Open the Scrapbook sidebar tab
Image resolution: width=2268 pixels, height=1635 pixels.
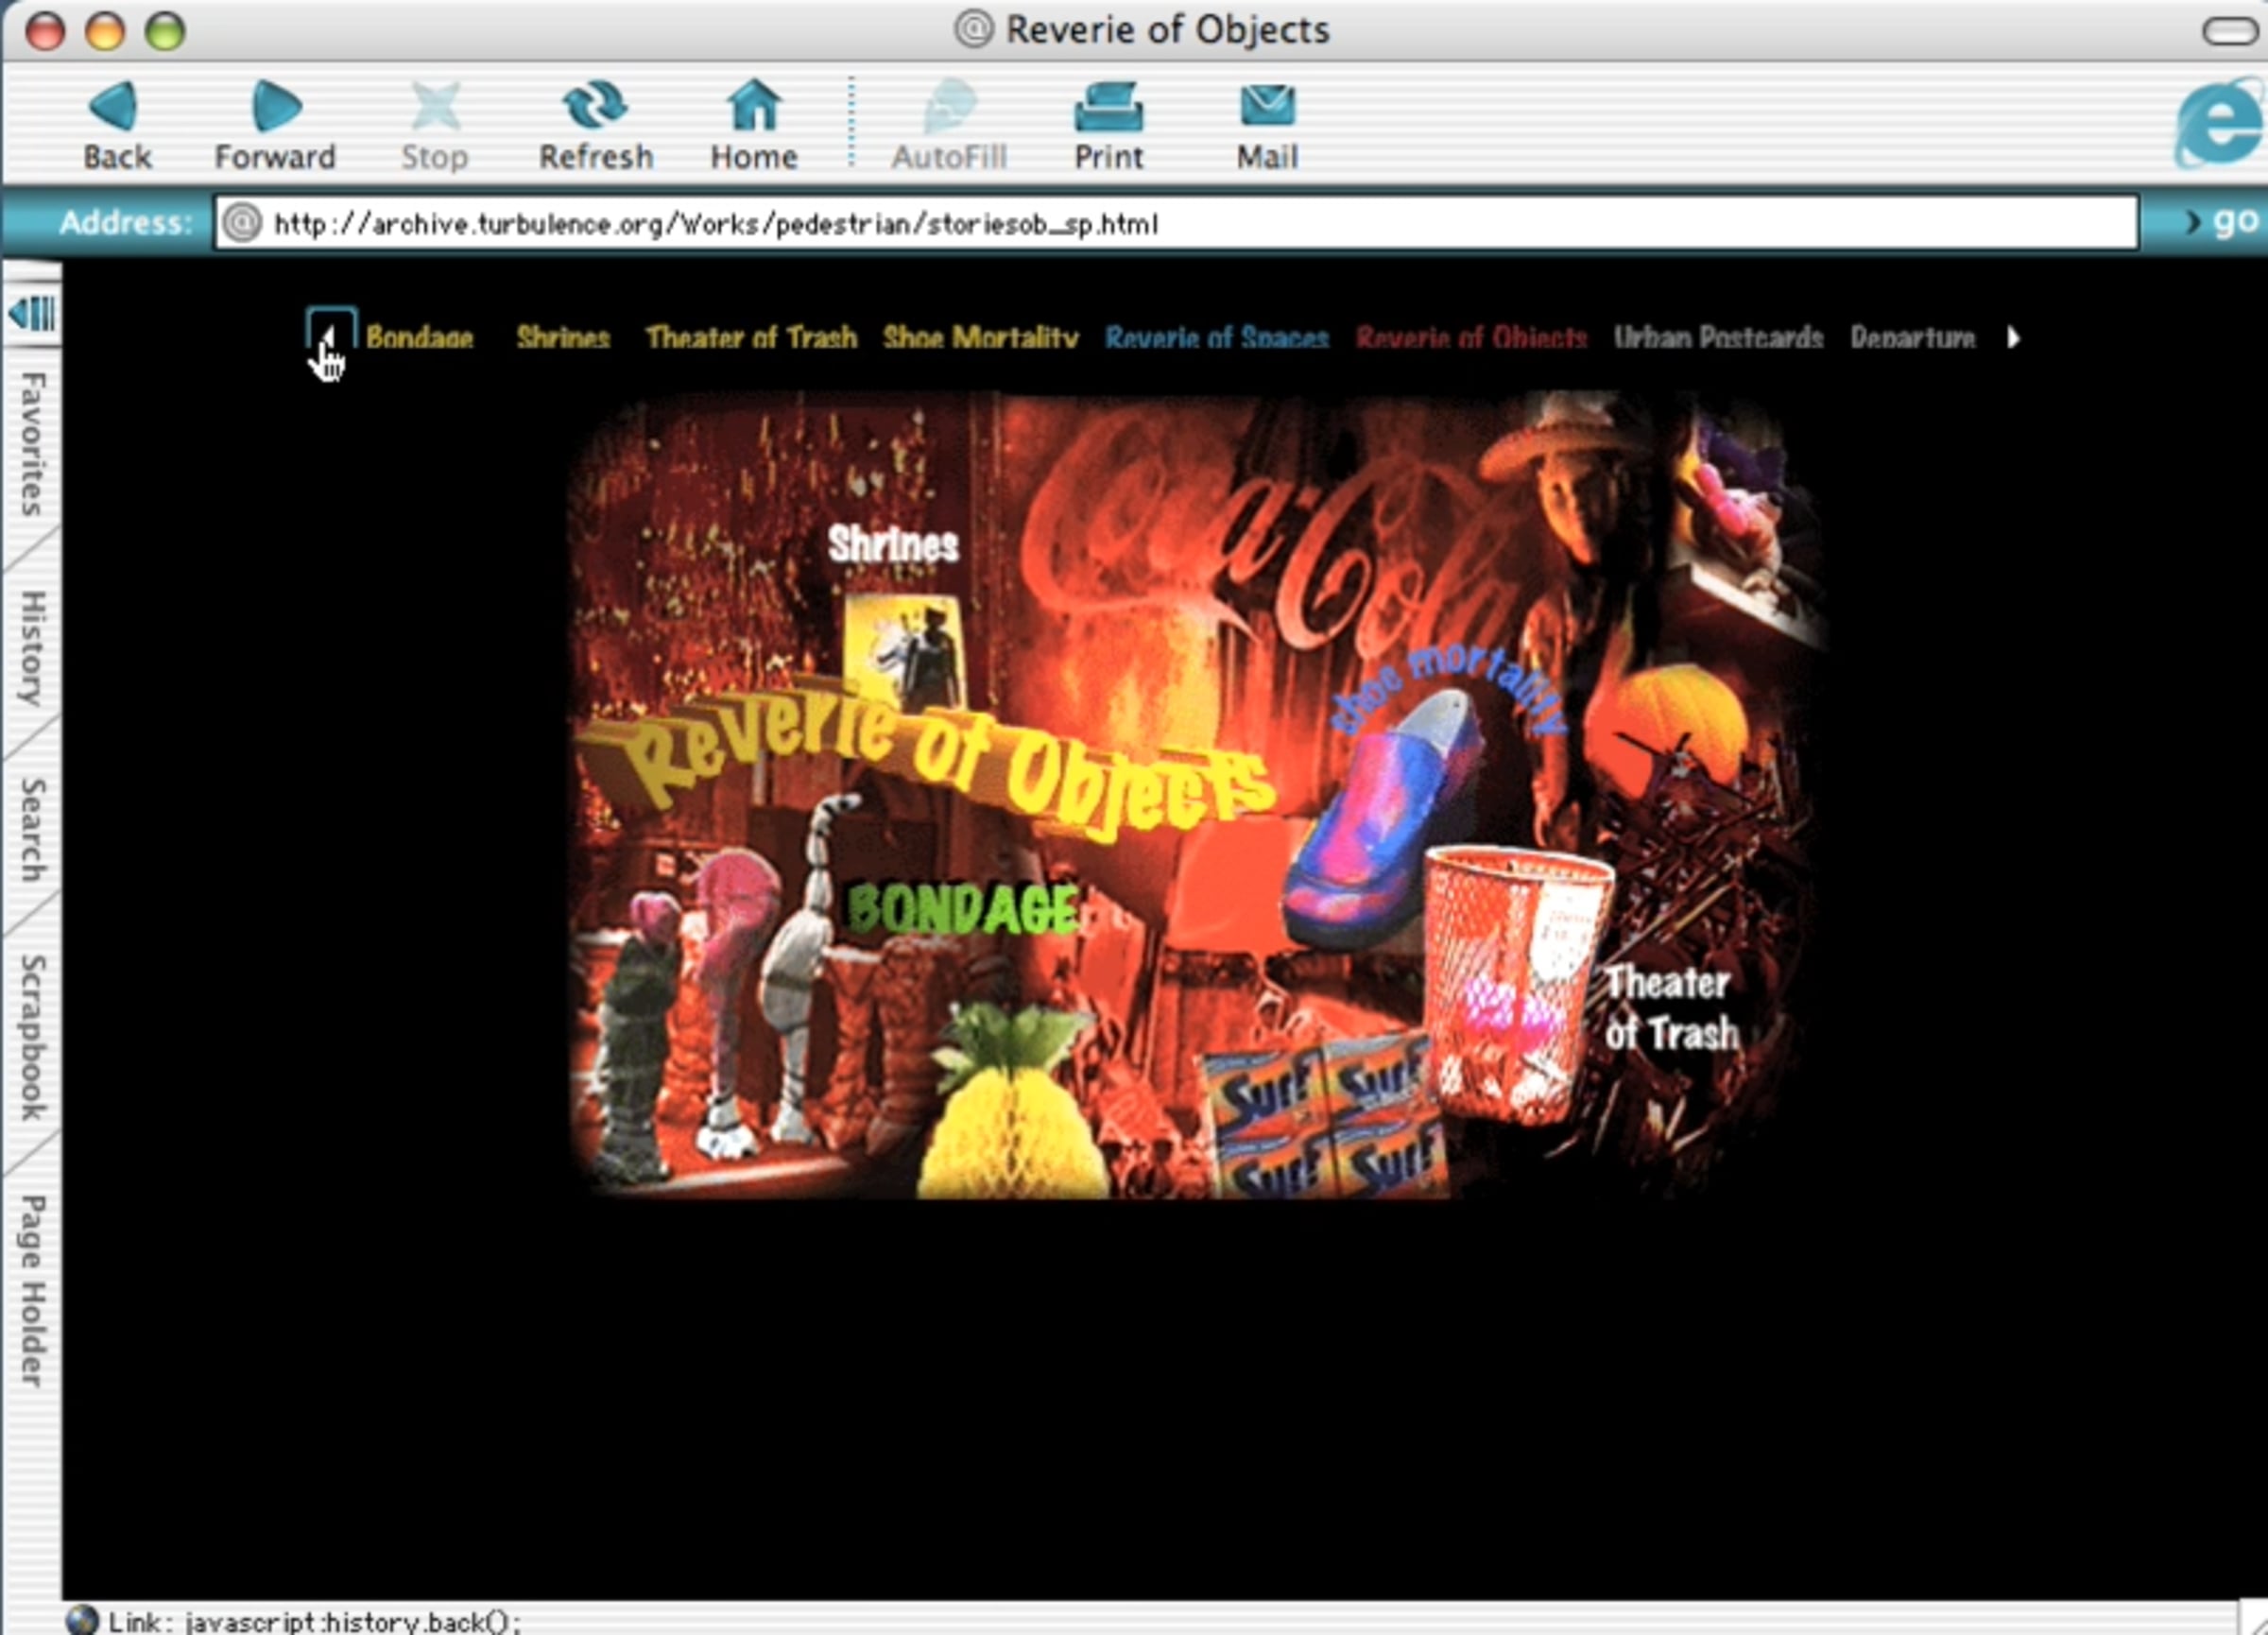coord(33,1037)
